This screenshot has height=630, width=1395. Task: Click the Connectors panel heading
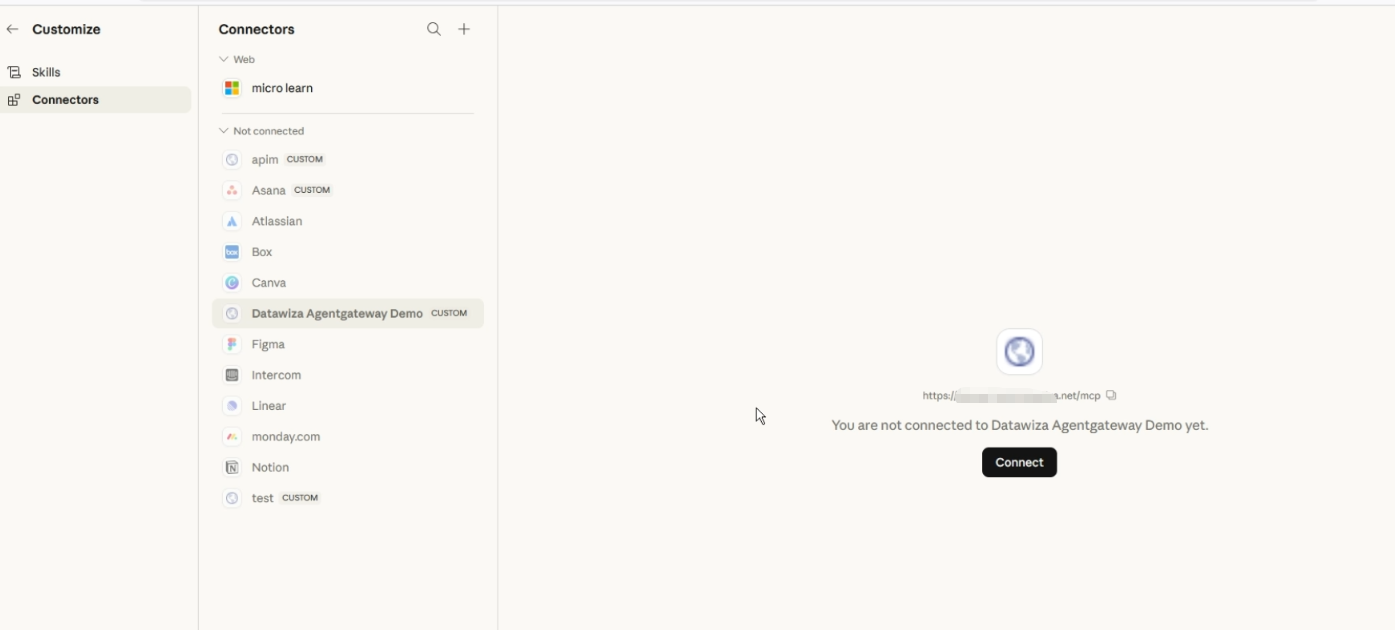click(256, 30)
